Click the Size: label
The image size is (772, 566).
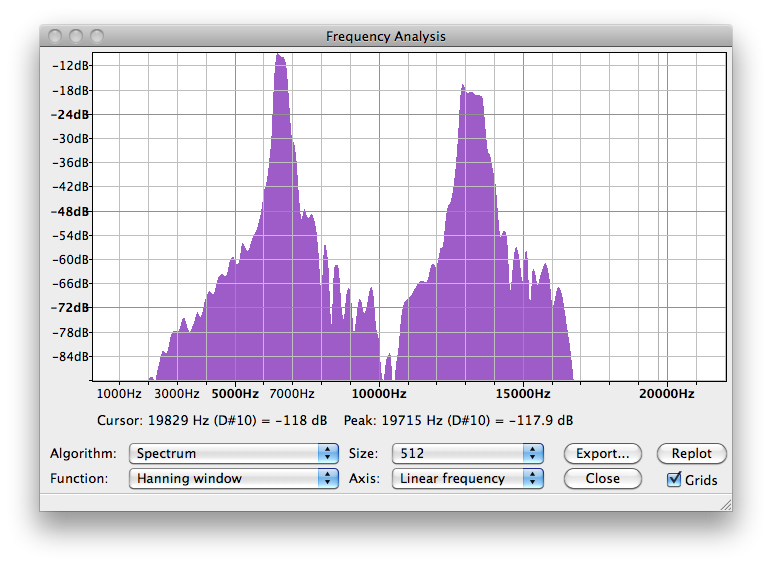[x=363, y=453]
